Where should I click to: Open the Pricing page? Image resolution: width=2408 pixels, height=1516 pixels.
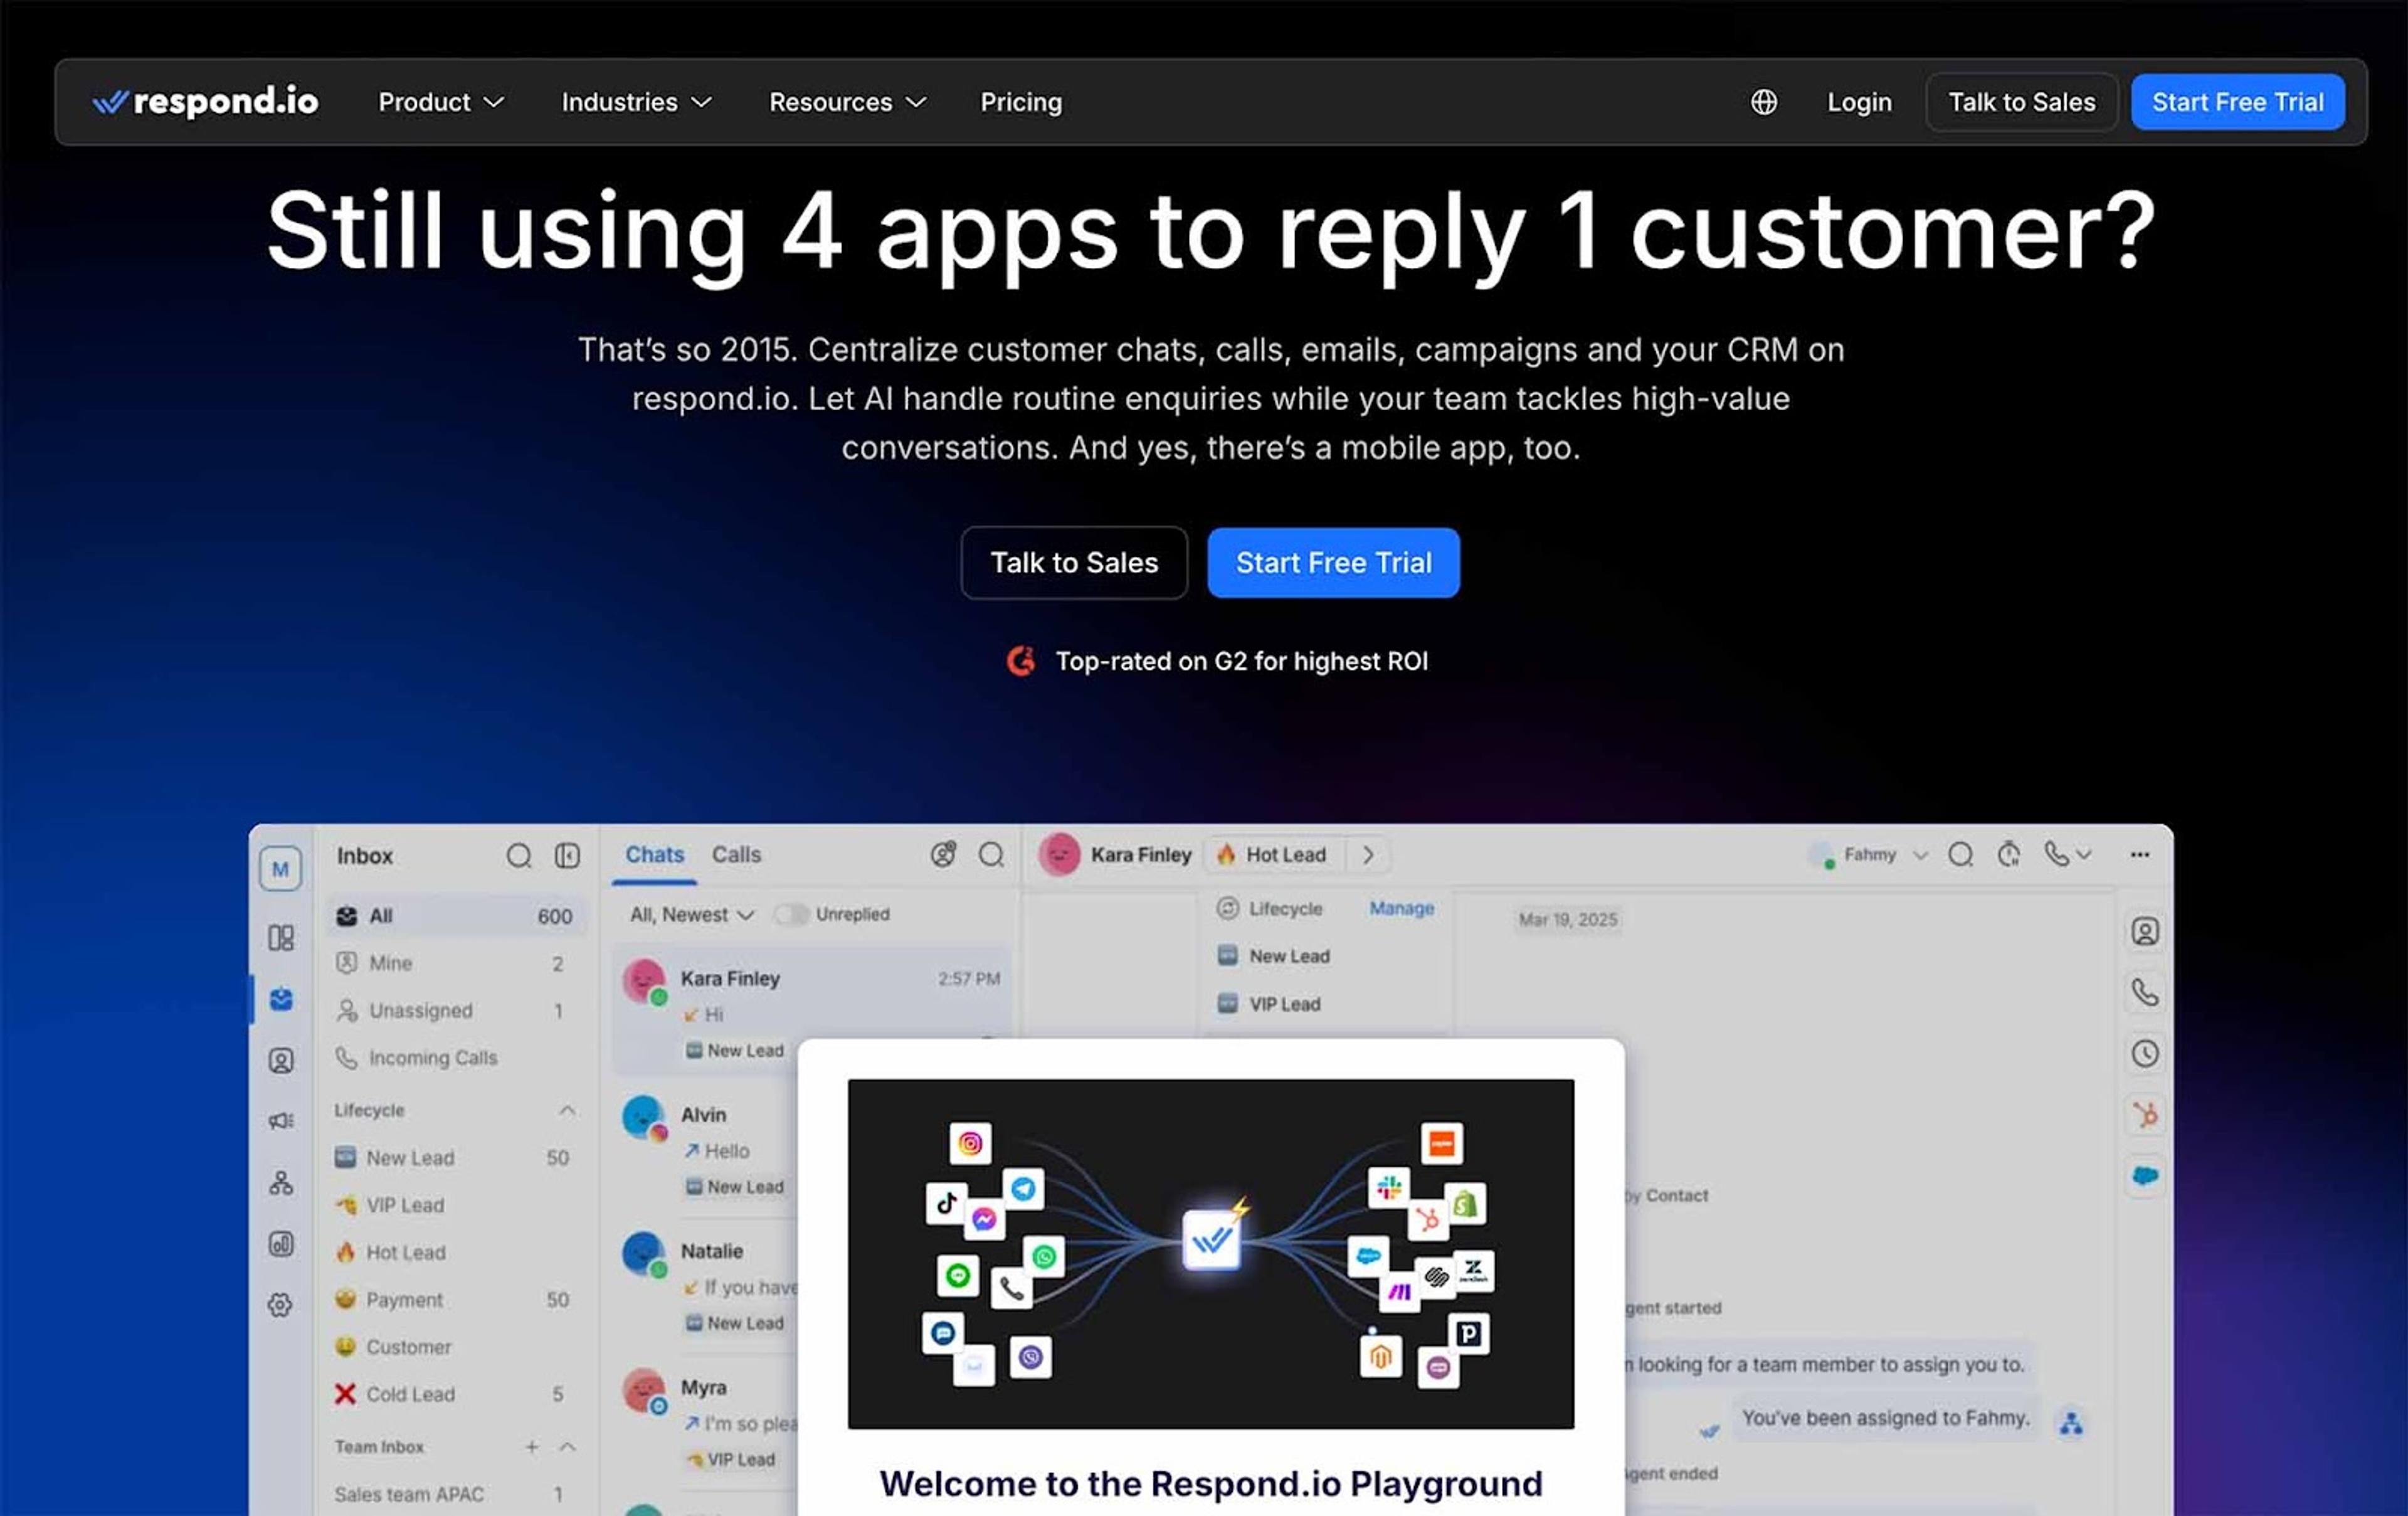pyautogui.click(x=1020, y=102)
